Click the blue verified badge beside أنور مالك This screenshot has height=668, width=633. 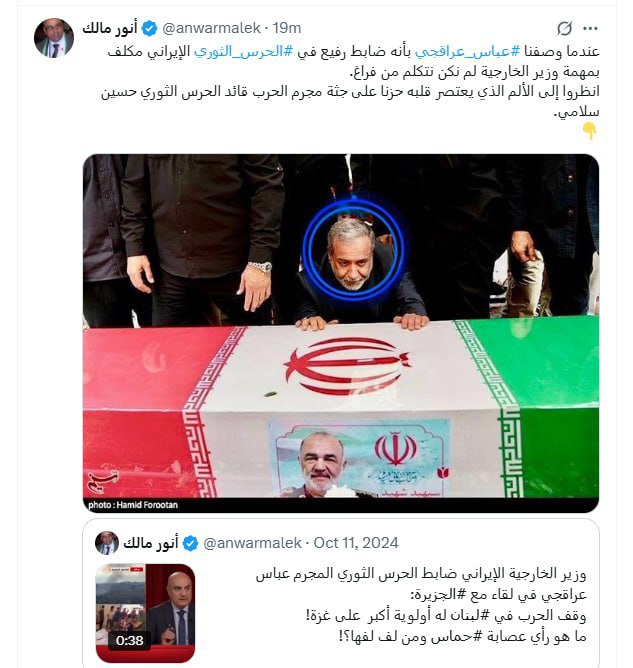[149, 29]
